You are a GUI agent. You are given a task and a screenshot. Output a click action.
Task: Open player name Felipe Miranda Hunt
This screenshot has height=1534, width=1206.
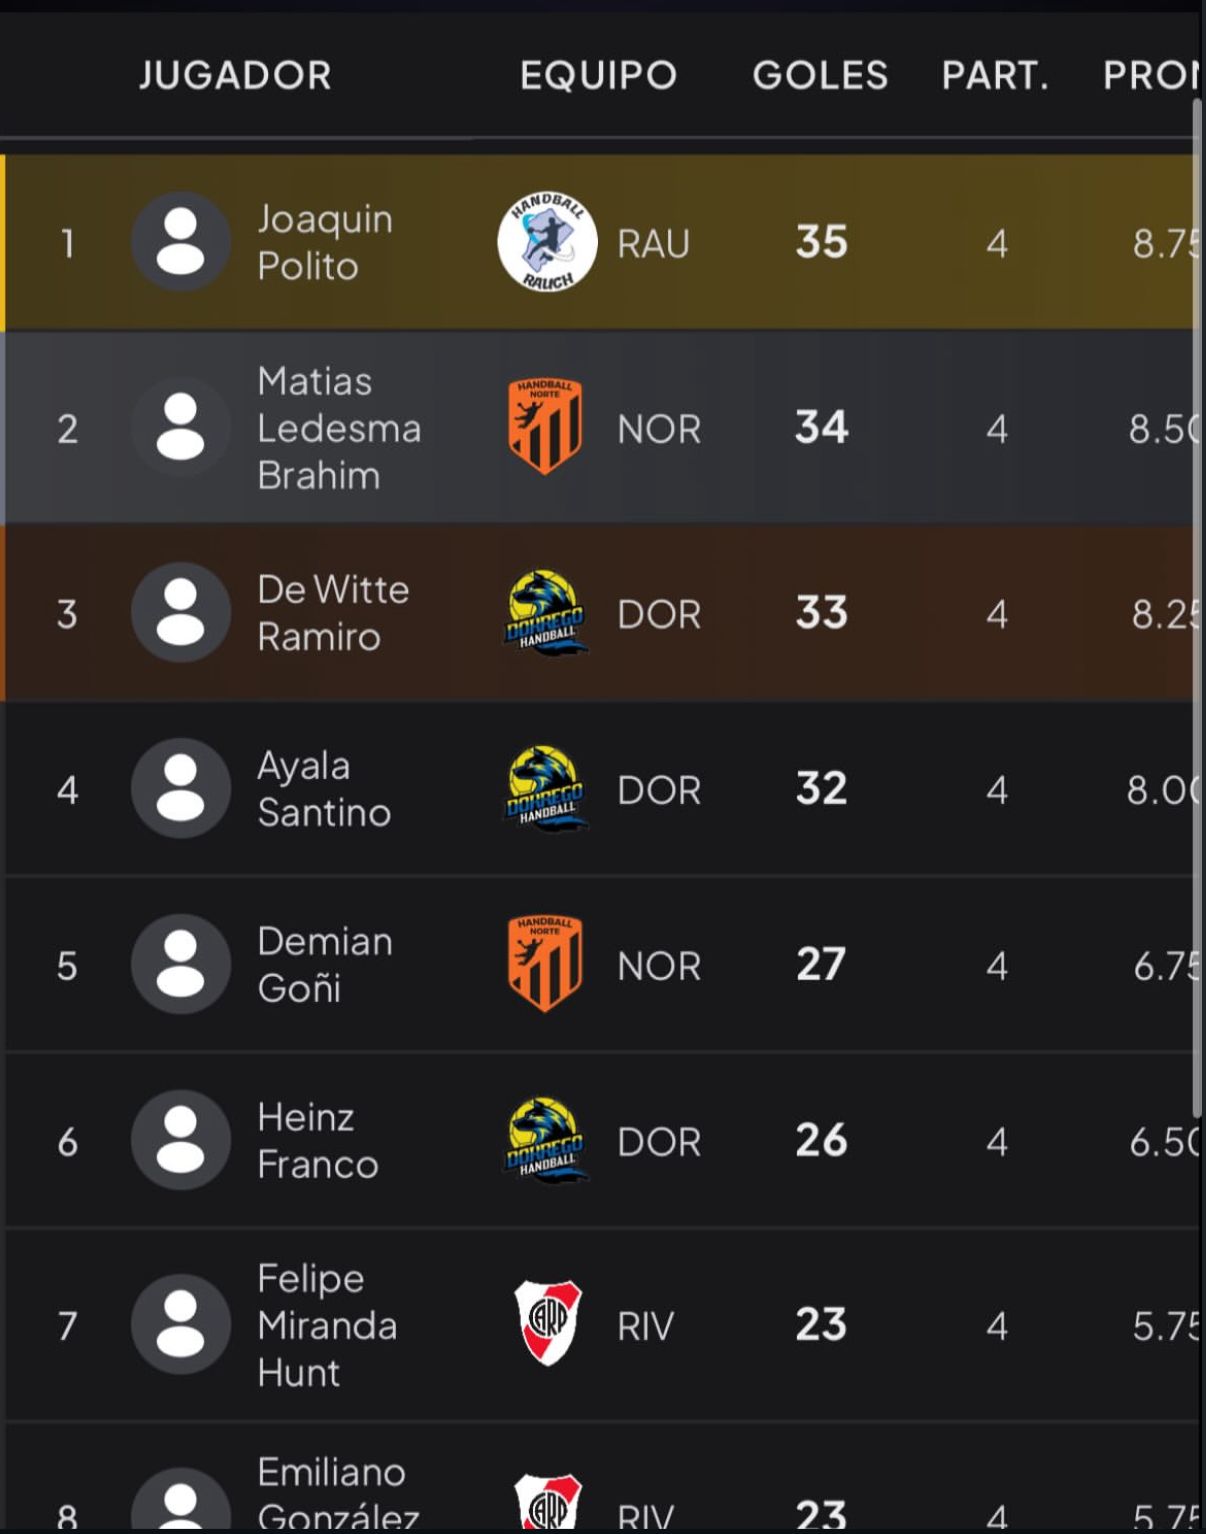click(x=326, y=1325)
